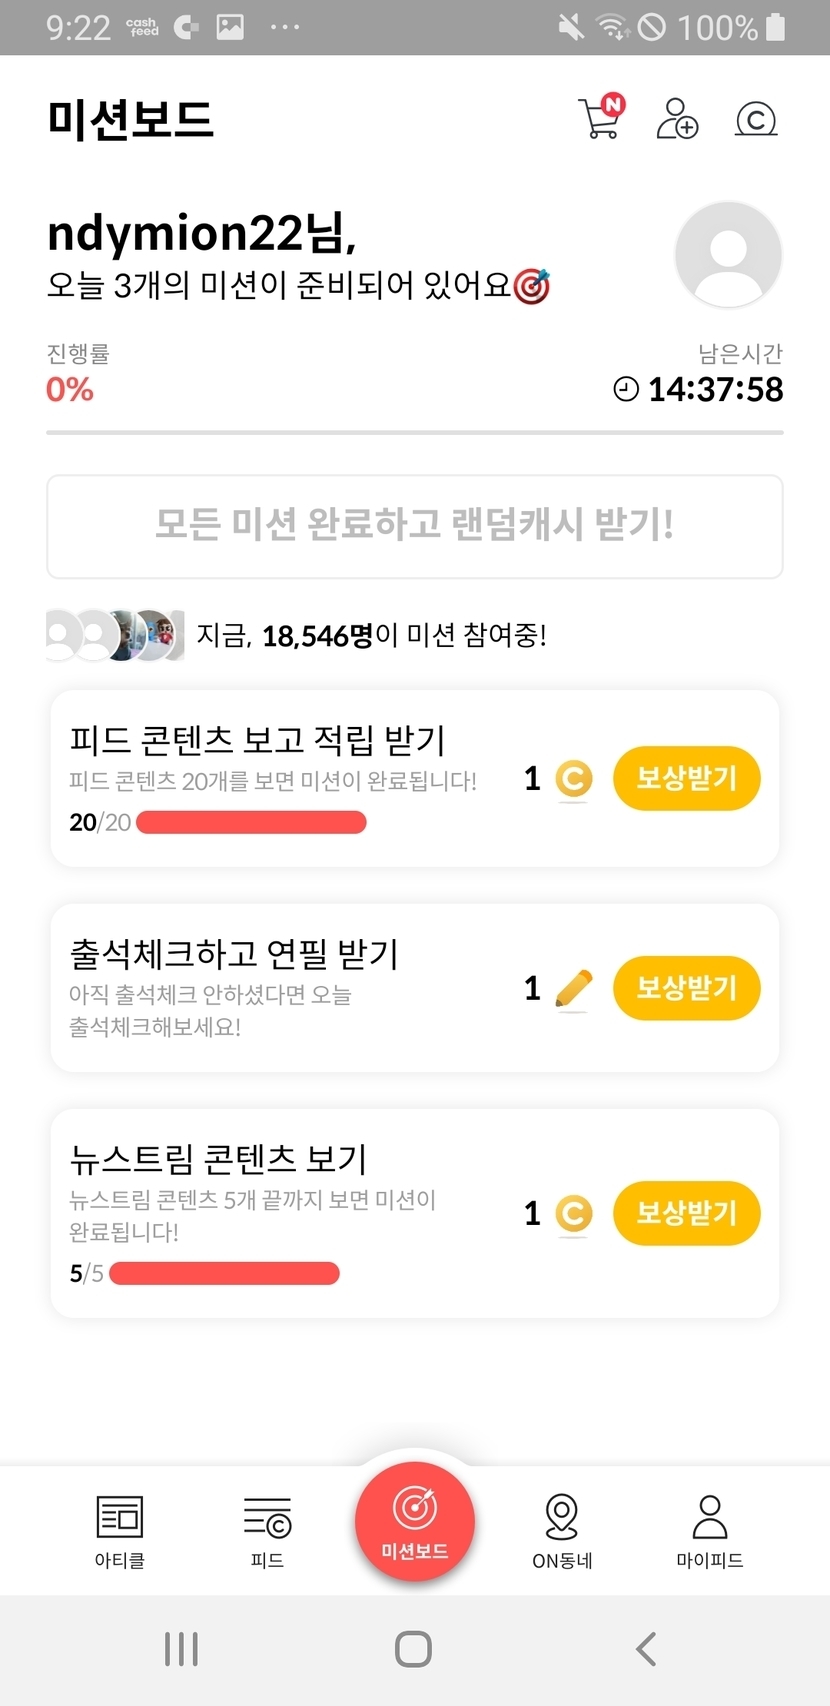Tap the mission participants avatar group
Image resolution: width=830 pixels, height=1706 pixels.
coord(116,635)
